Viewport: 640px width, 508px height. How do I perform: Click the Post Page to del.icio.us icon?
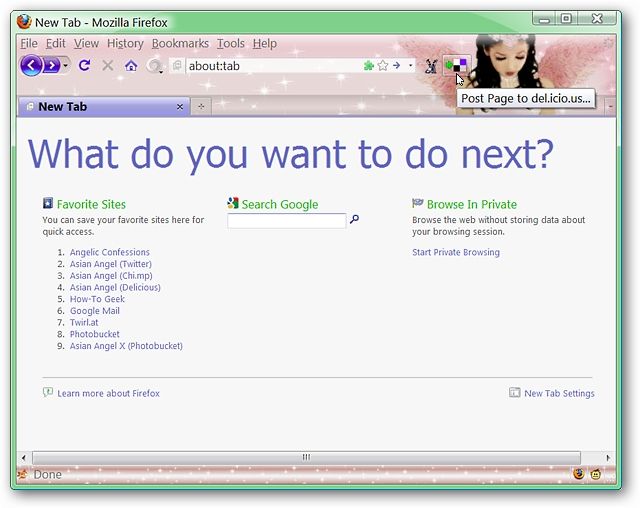click(456, 65)
